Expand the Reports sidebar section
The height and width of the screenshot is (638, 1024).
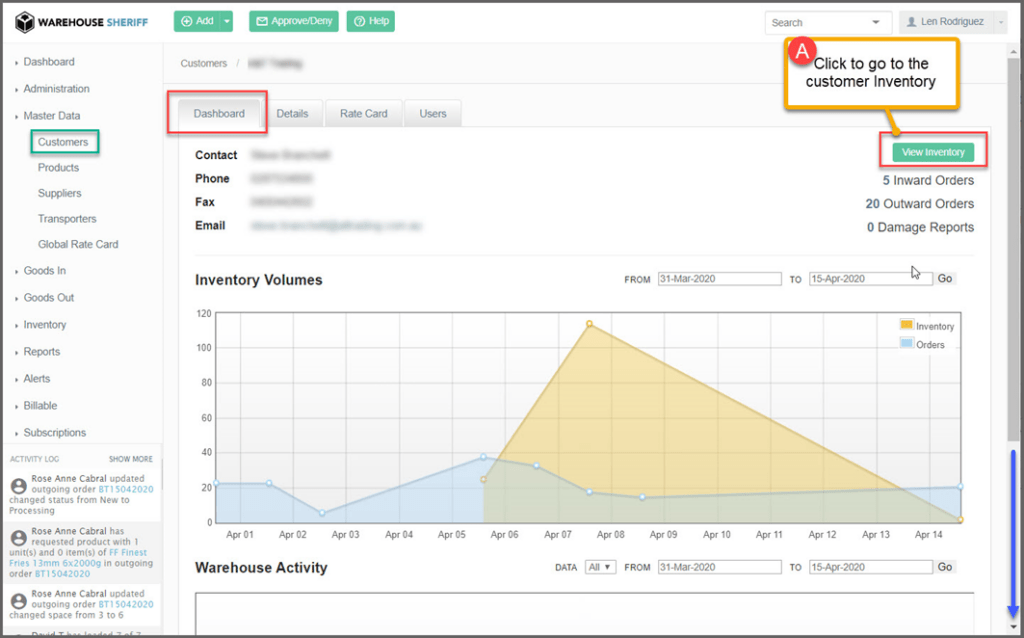42,351
